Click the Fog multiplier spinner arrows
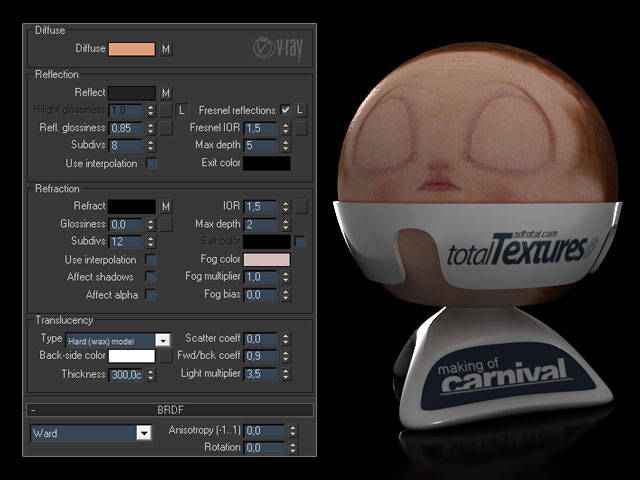640x480 pixels. pos(286,277)
